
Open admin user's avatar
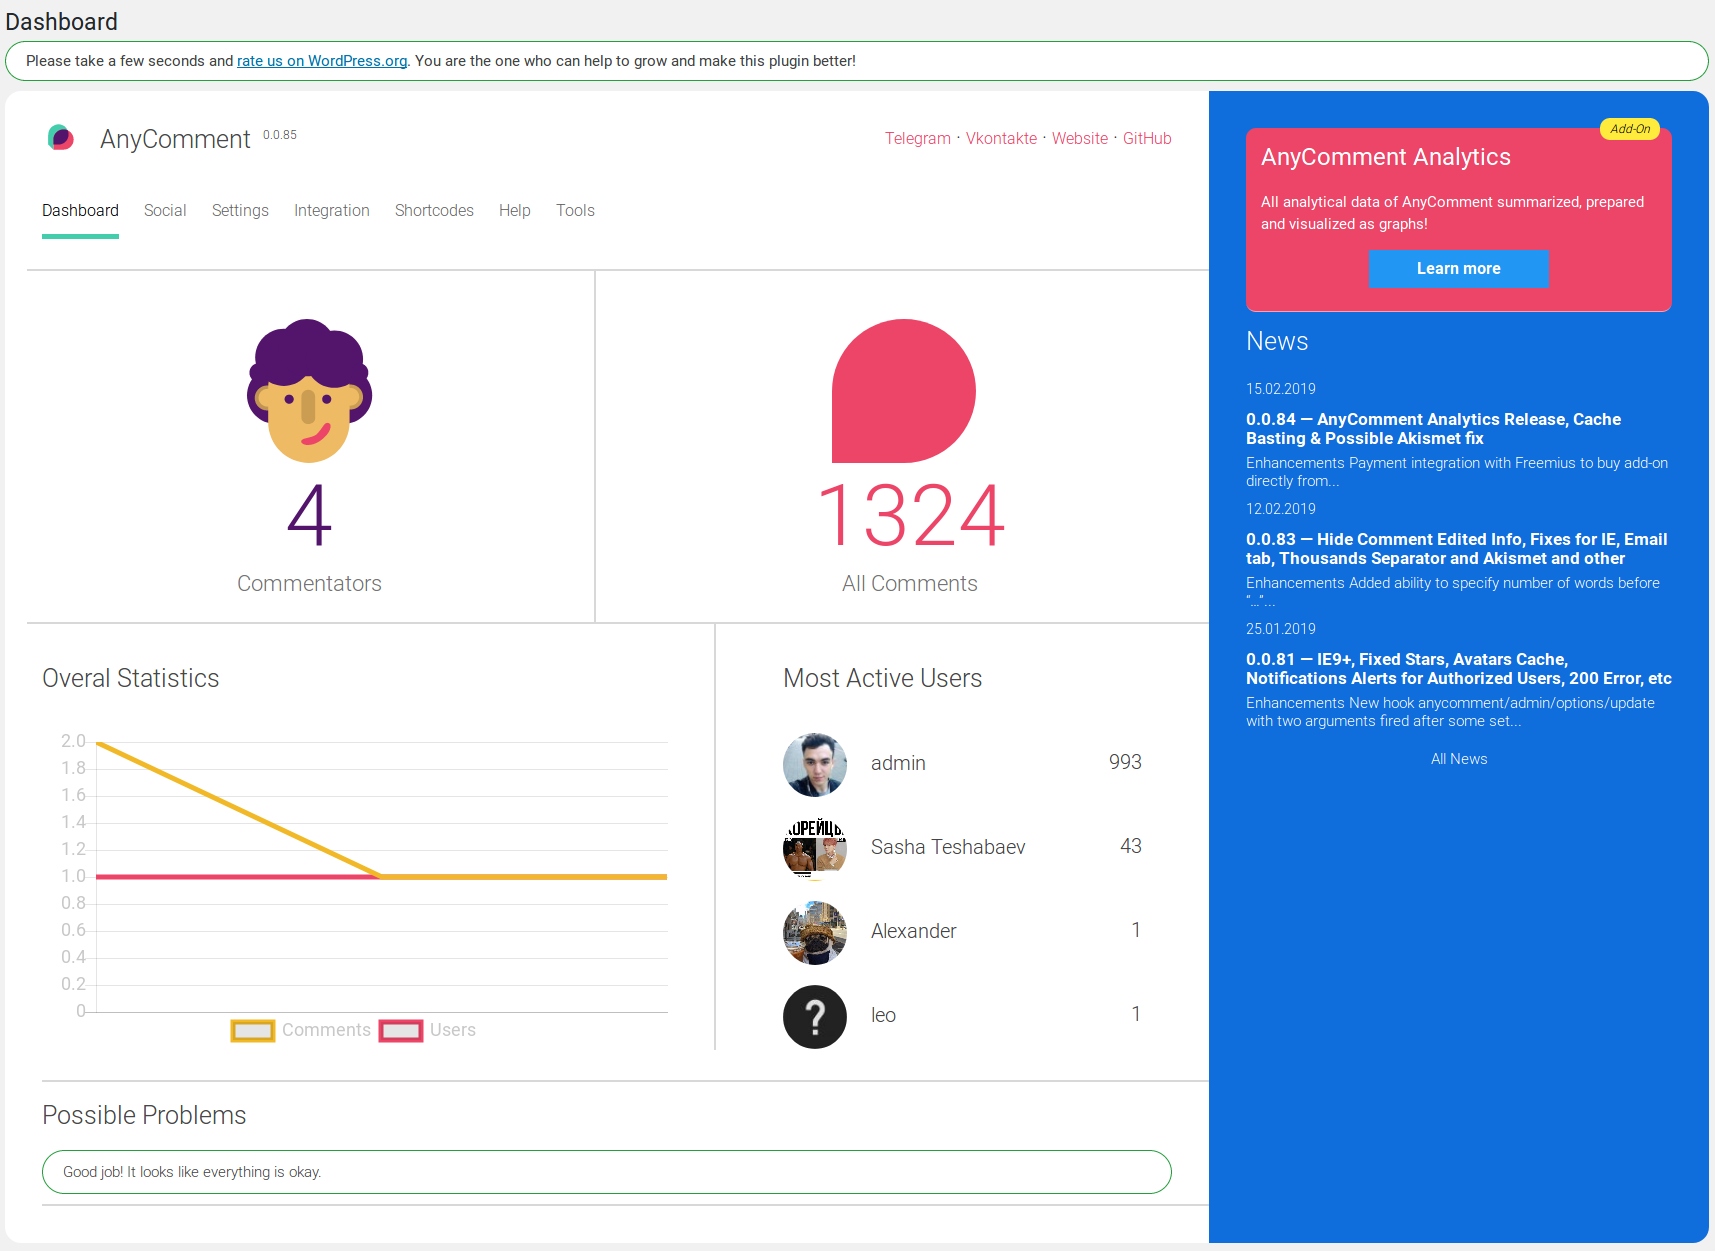coord(815,764)
